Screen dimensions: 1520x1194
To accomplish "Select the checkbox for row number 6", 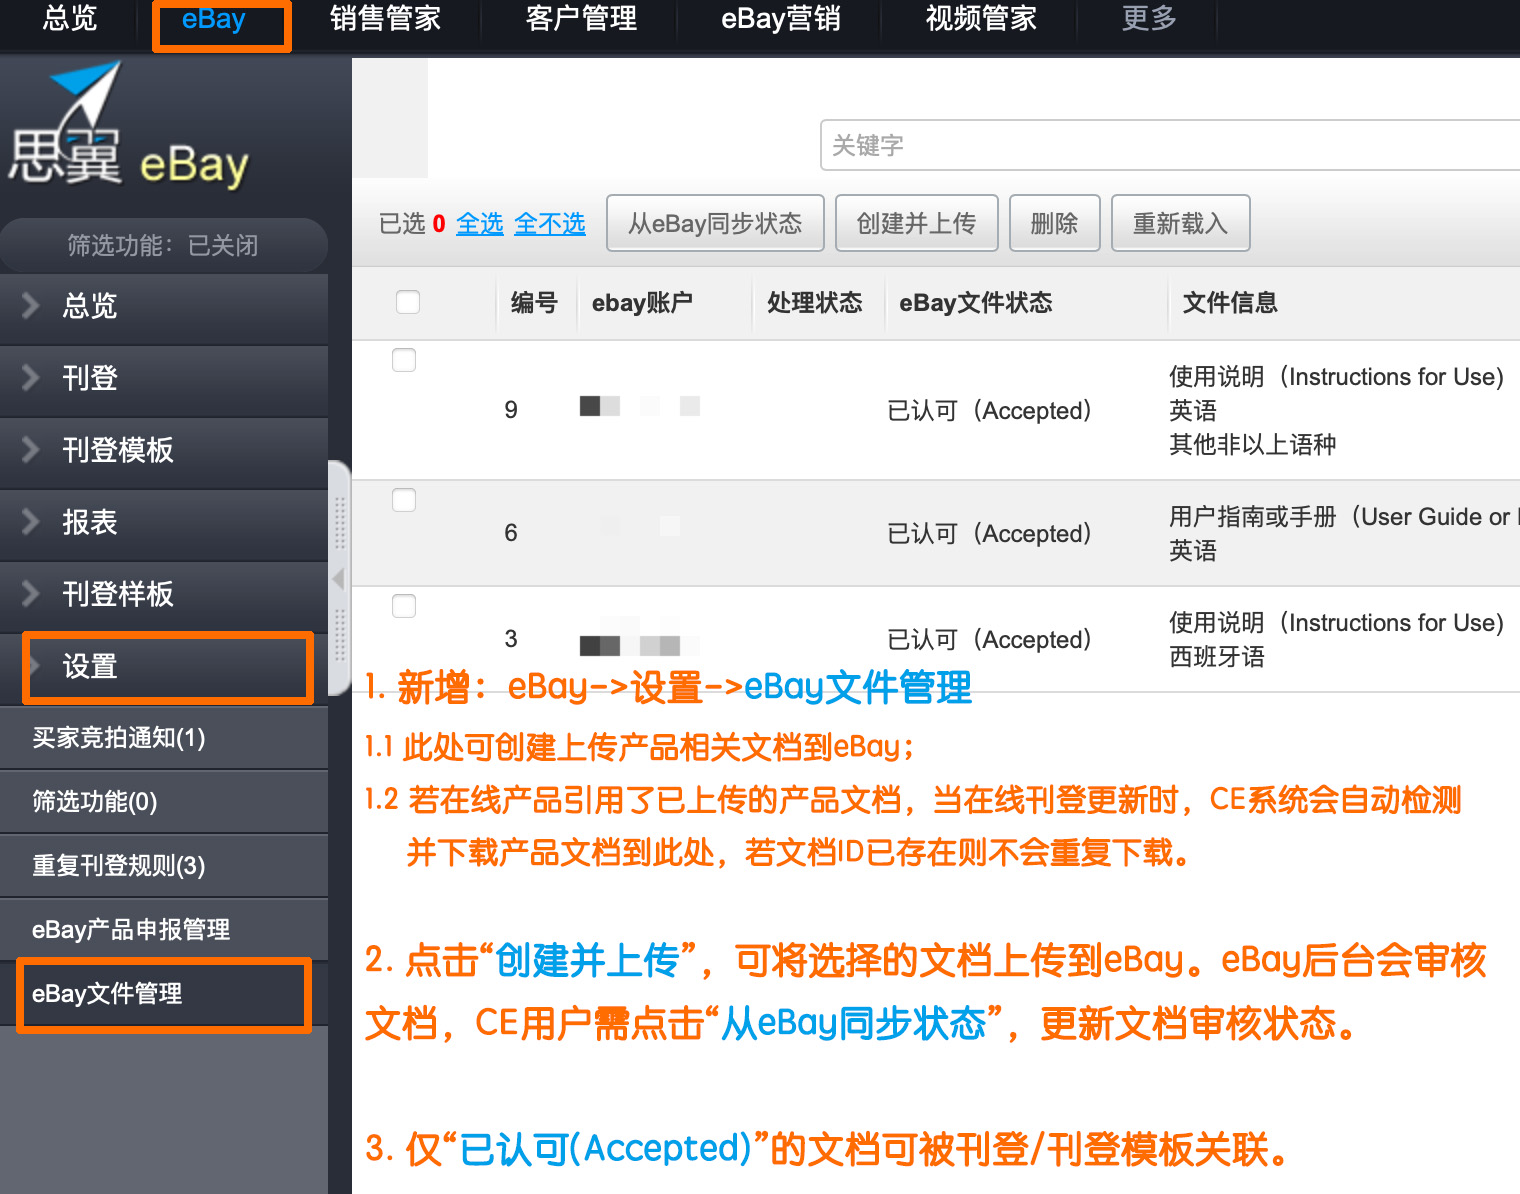I will click(x=404, y=500).
